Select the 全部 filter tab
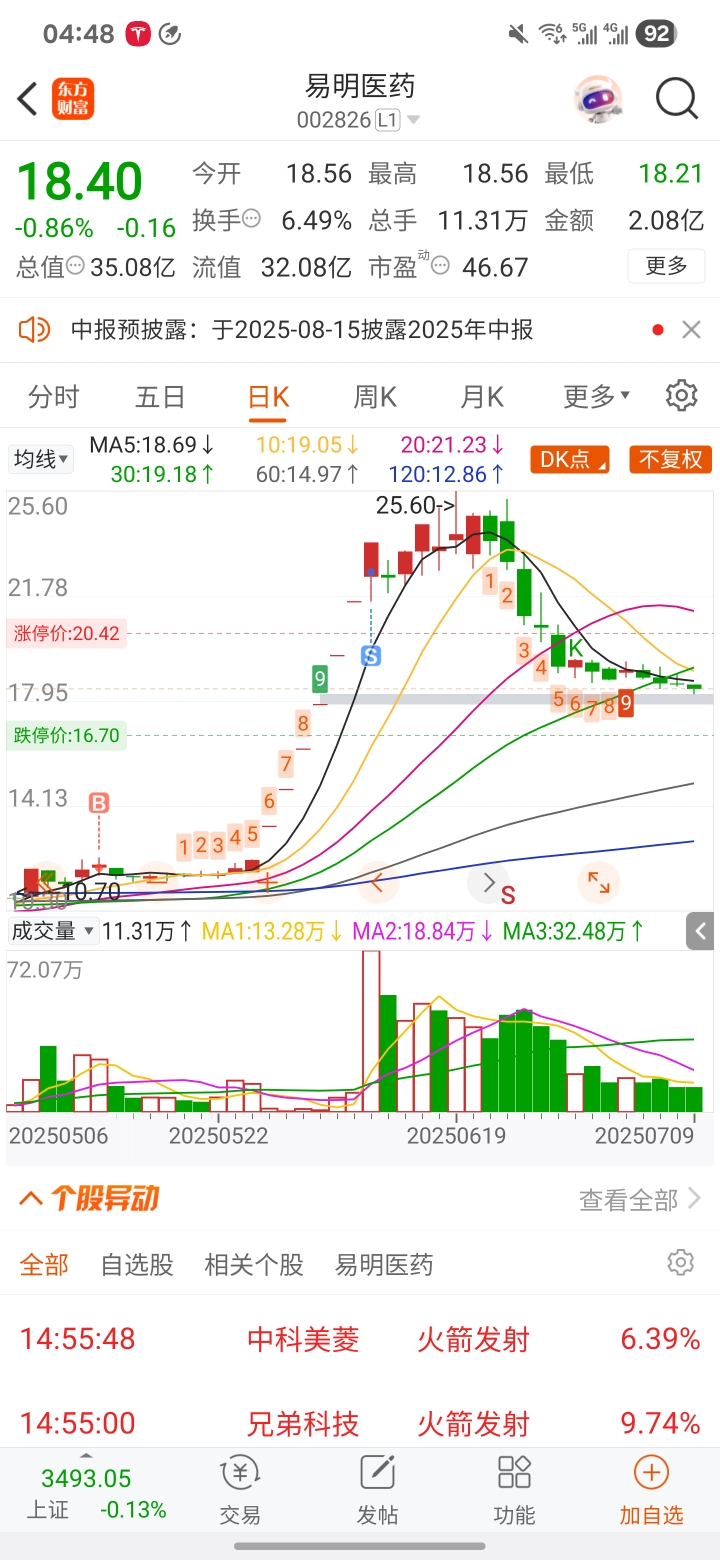 pyautogui.click(x=45, y=1264)
